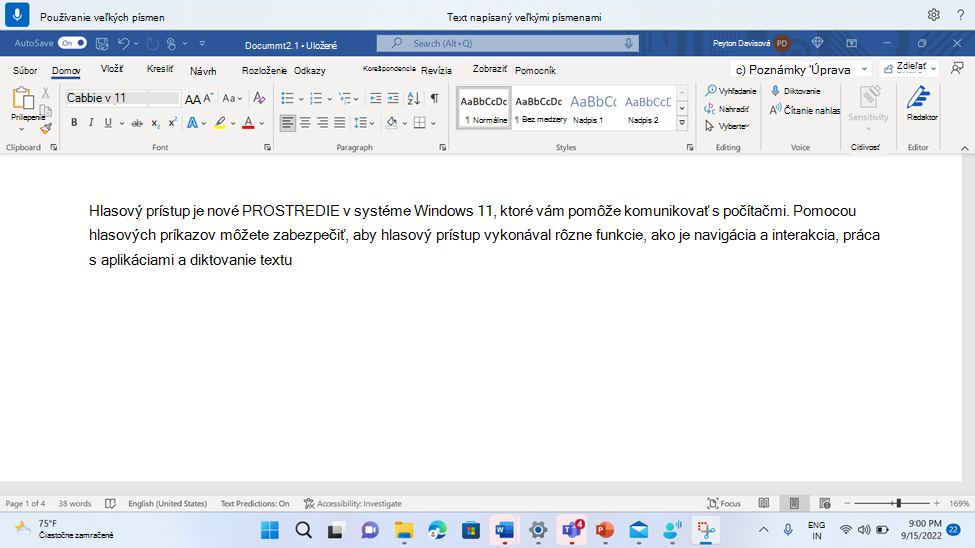Align text left

(x=287, y=123)
